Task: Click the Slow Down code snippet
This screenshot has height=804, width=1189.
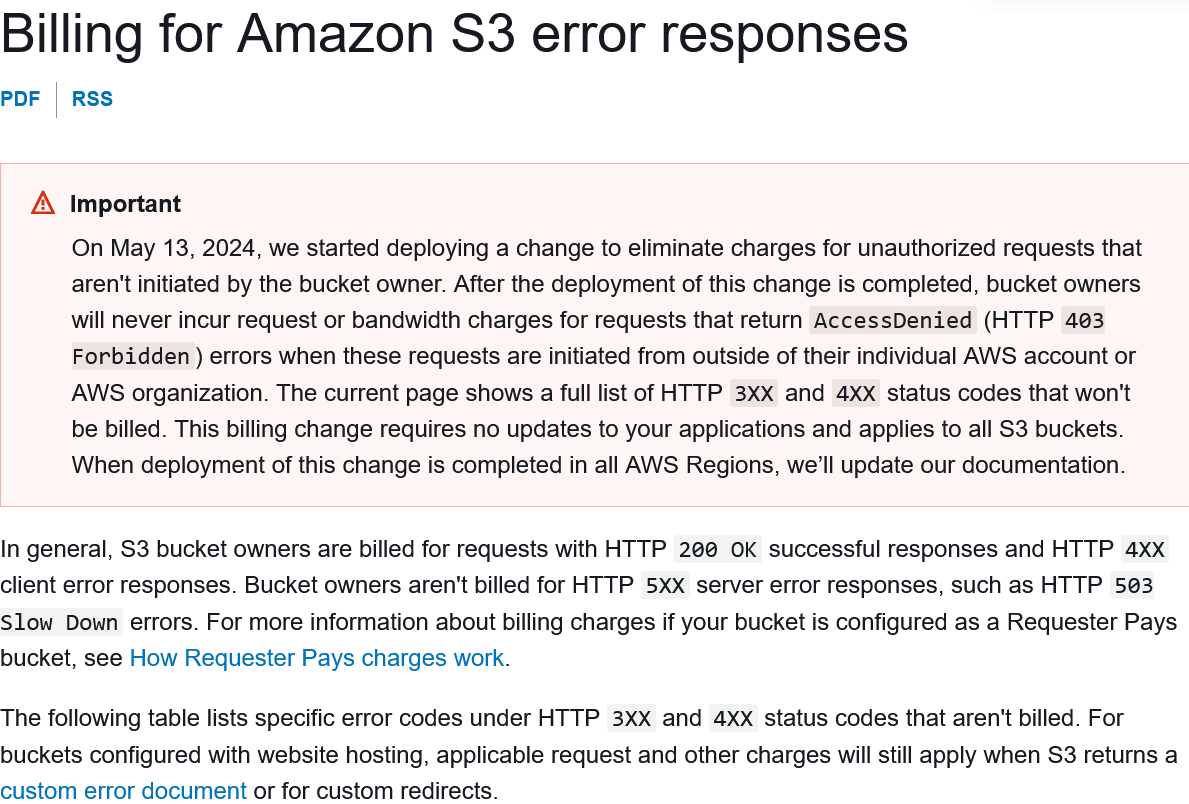Action: click(61, 623)
